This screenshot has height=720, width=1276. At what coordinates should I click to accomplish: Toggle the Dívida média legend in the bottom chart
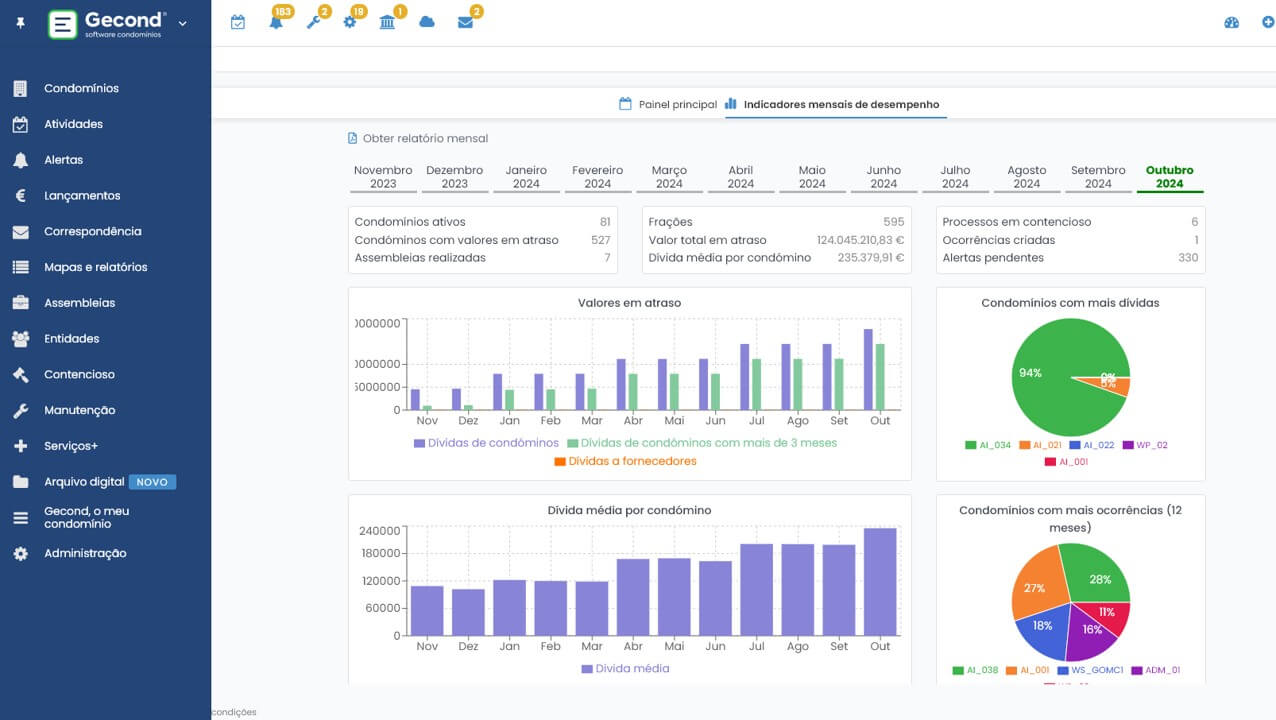tap(628, 668)
